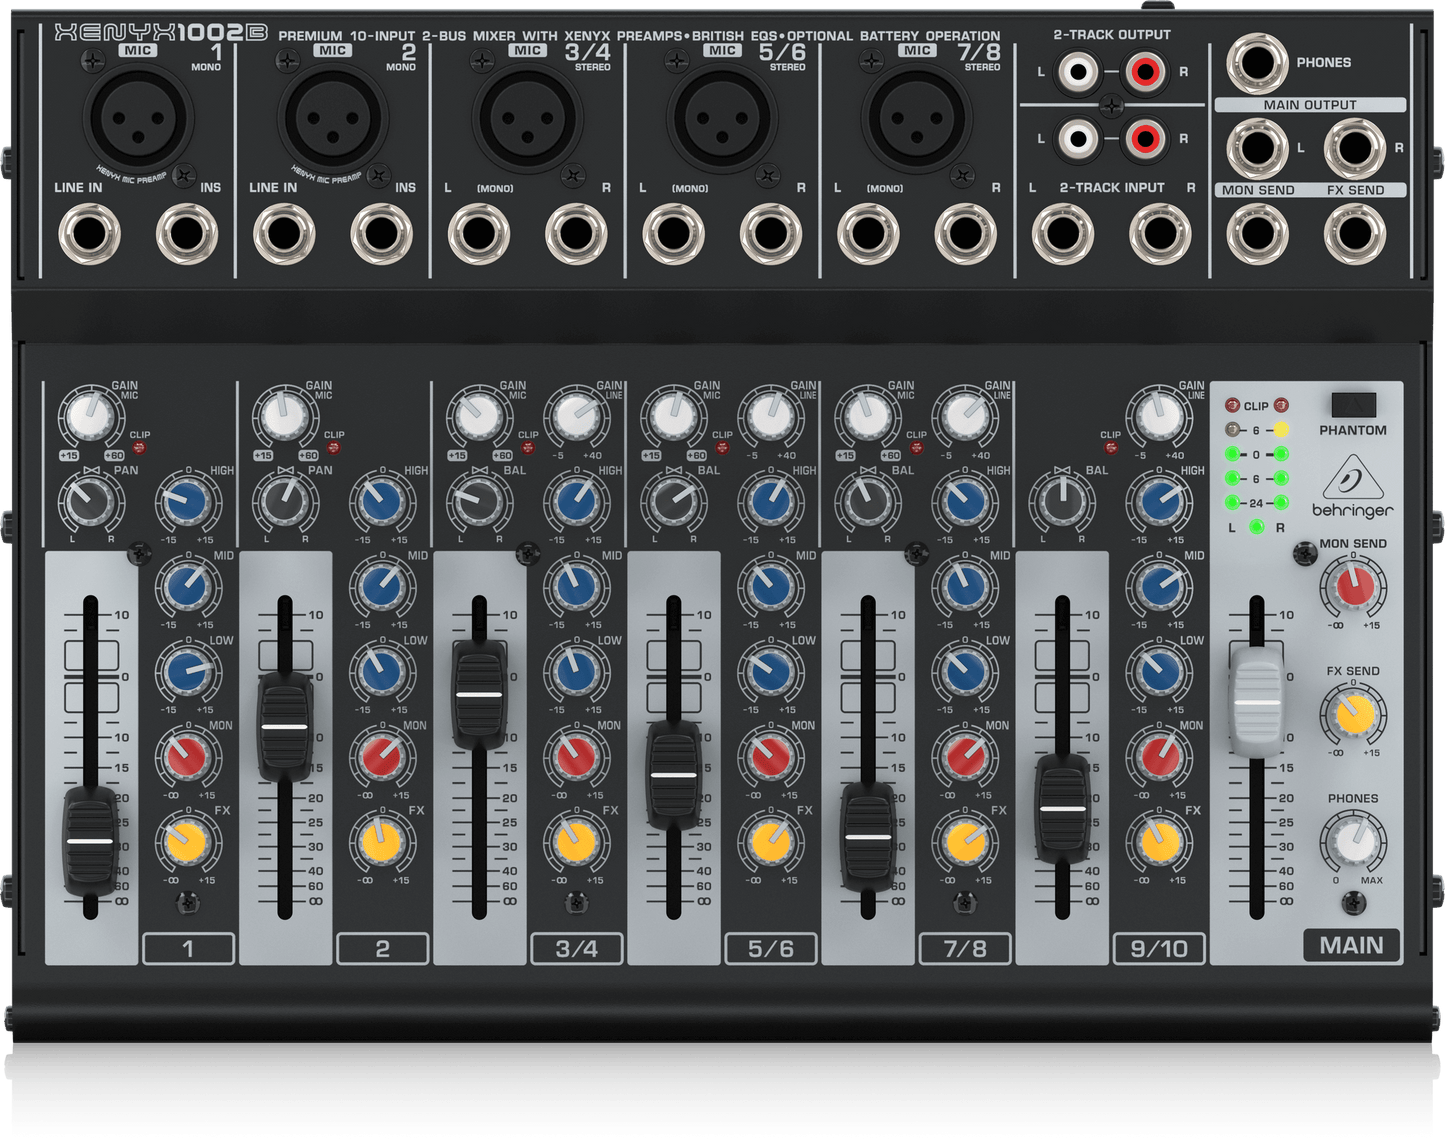Click the 2-TRACK OUTPUT left RCA jack
The image size is (1445, 1139).
(x=1077, y=71)
